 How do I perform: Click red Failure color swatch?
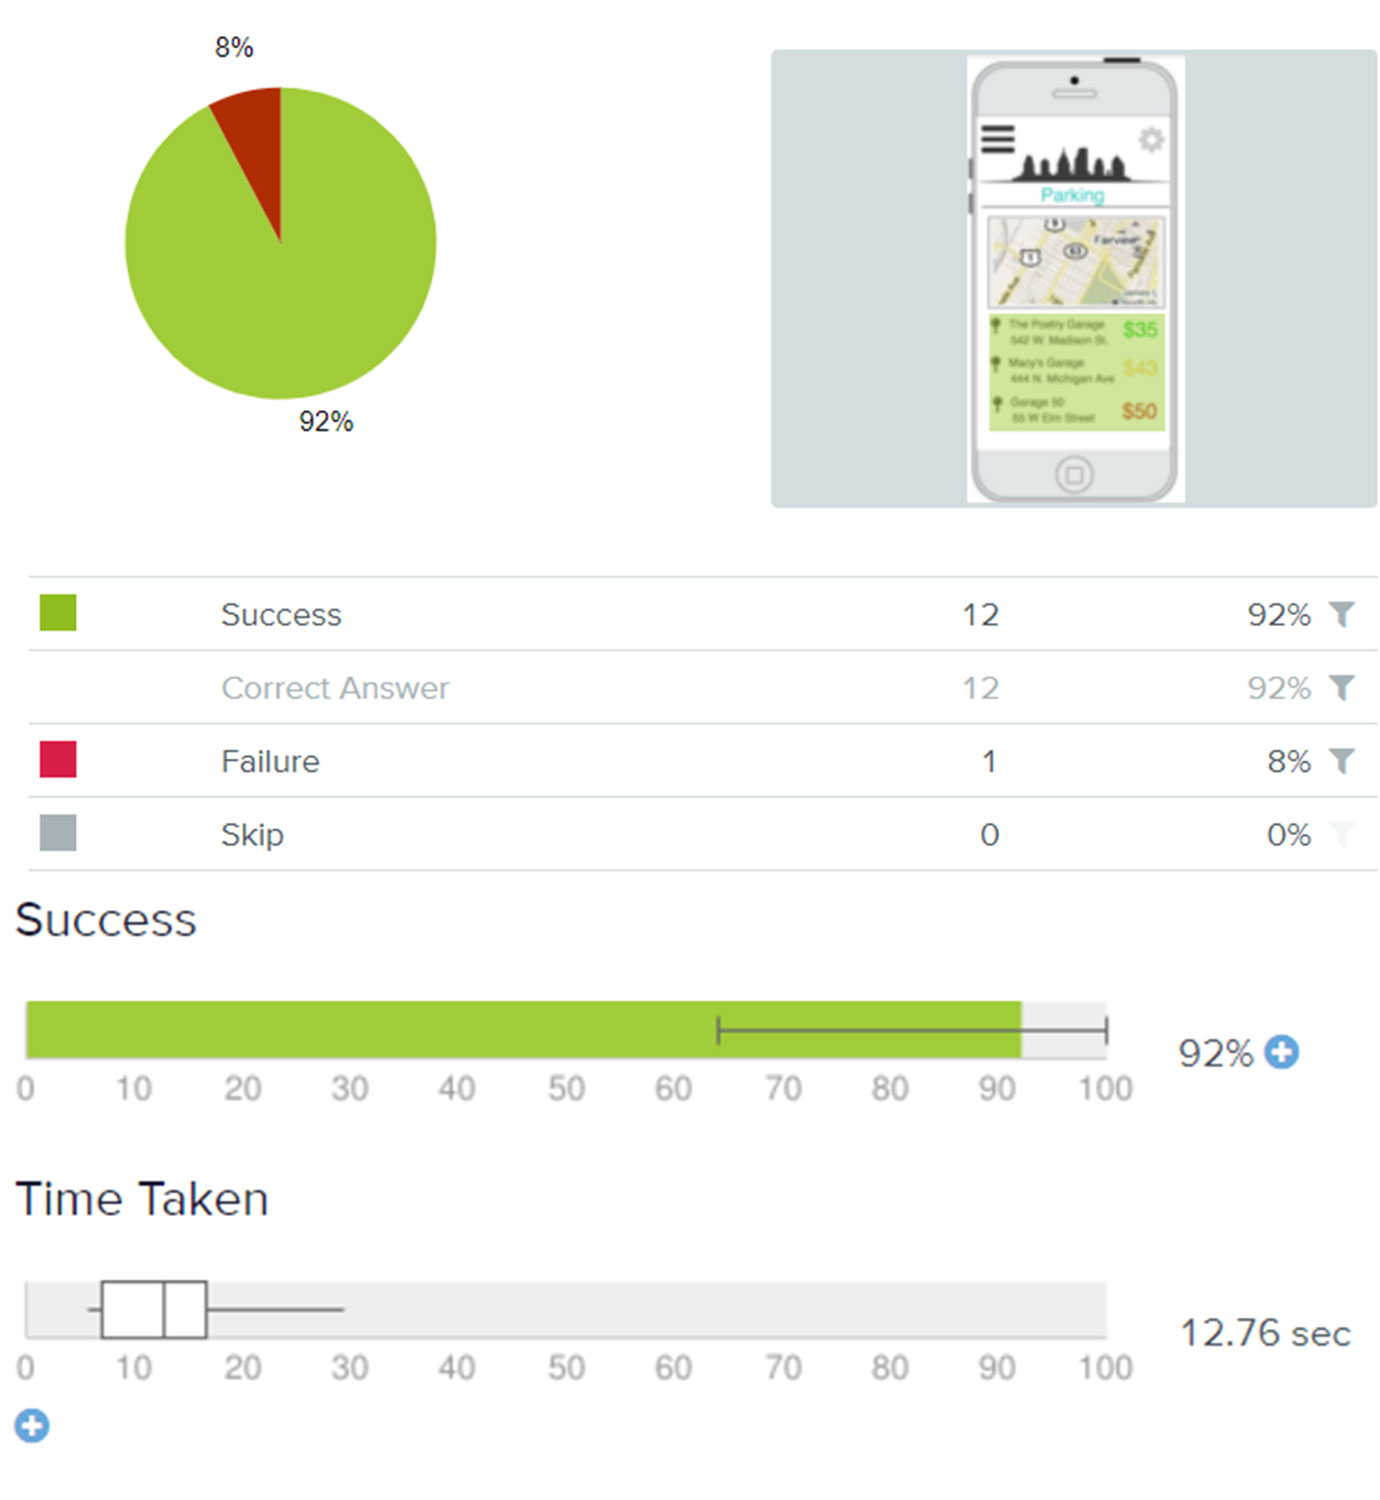(x=58, y=759)
